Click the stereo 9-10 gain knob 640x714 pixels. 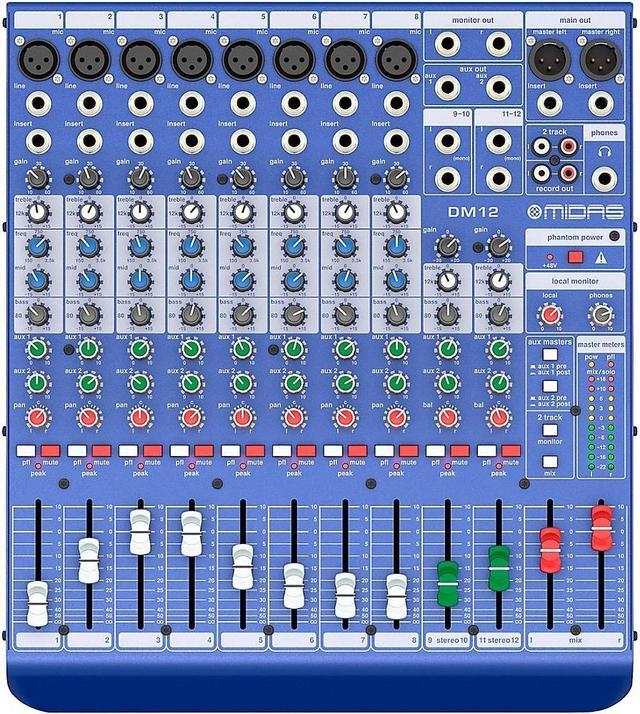click(447, 247)
